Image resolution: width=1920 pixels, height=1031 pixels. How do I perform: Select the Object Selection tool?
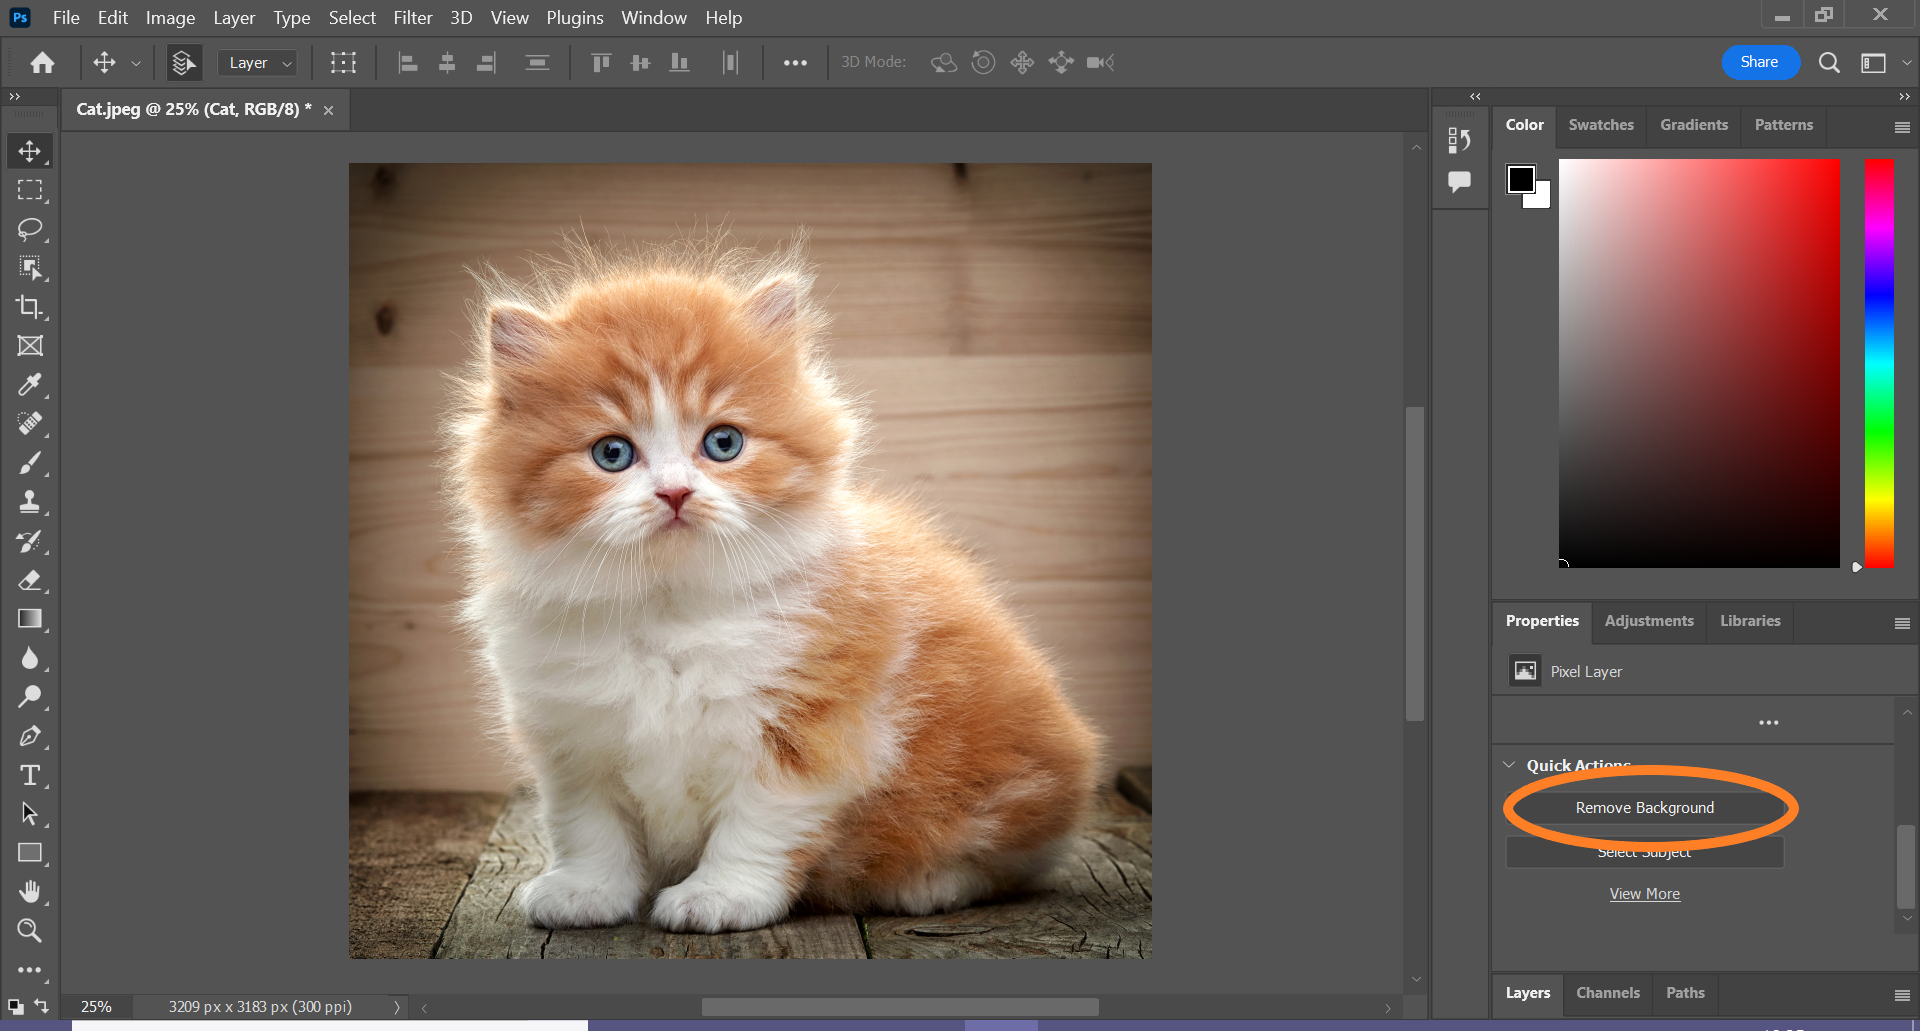pyautogui.click(x=30, y=268)
